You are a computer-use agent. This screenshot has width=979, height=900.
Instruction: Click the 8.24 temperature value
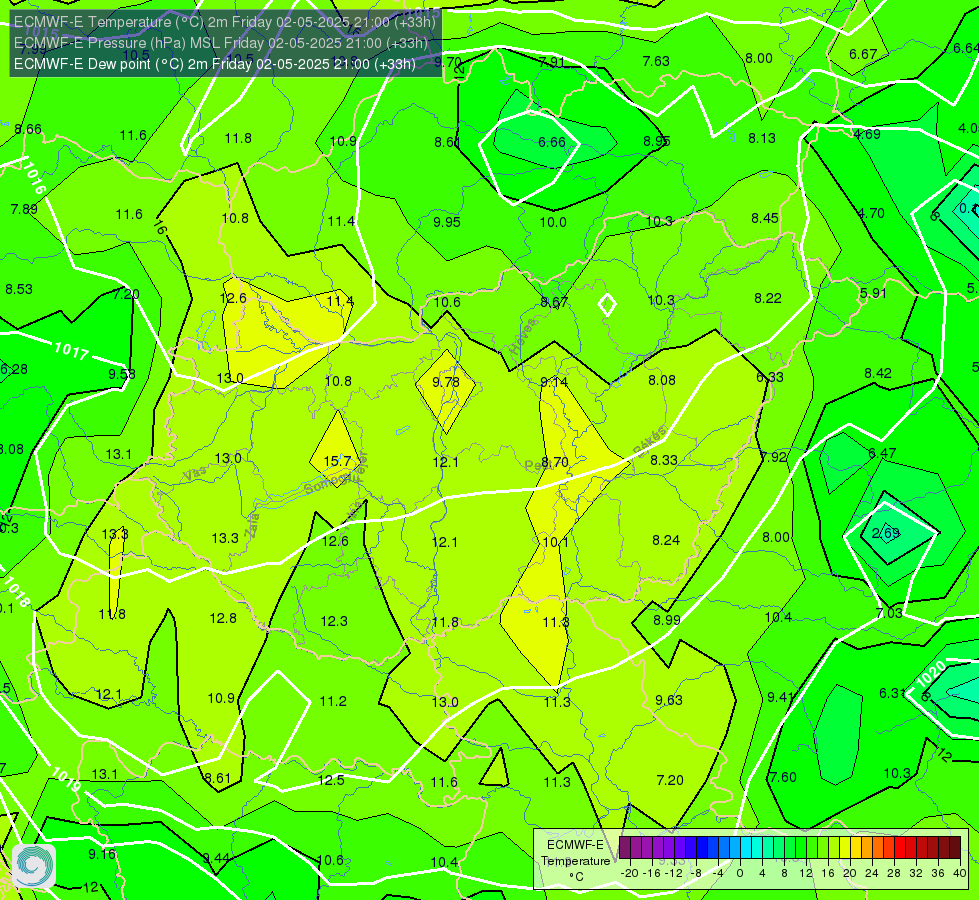pos(666,540)
